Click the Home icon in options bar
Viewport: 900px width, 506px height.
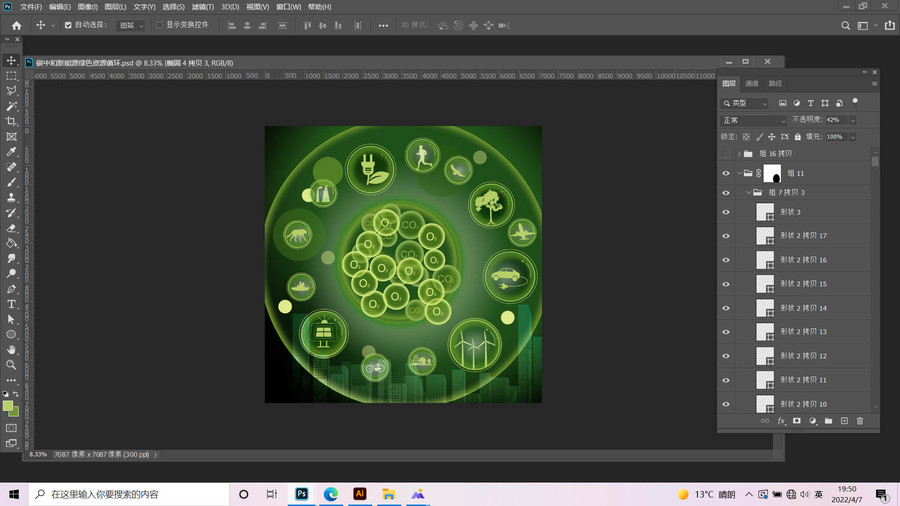tap(17, 25)
